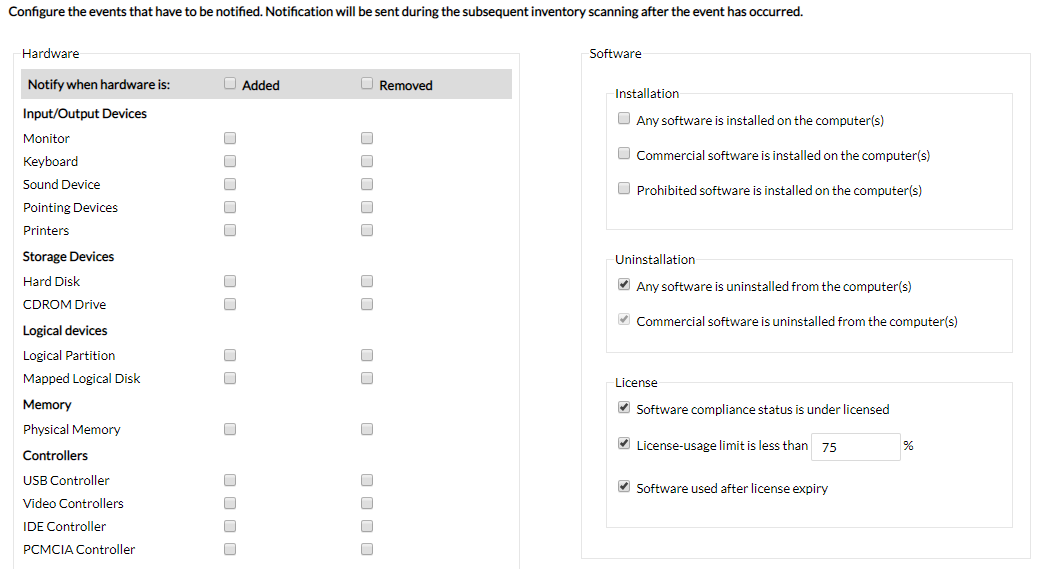1037x569 pixels.
Task: Check Removed box for Hard Disk
Action: coord(367,281)
